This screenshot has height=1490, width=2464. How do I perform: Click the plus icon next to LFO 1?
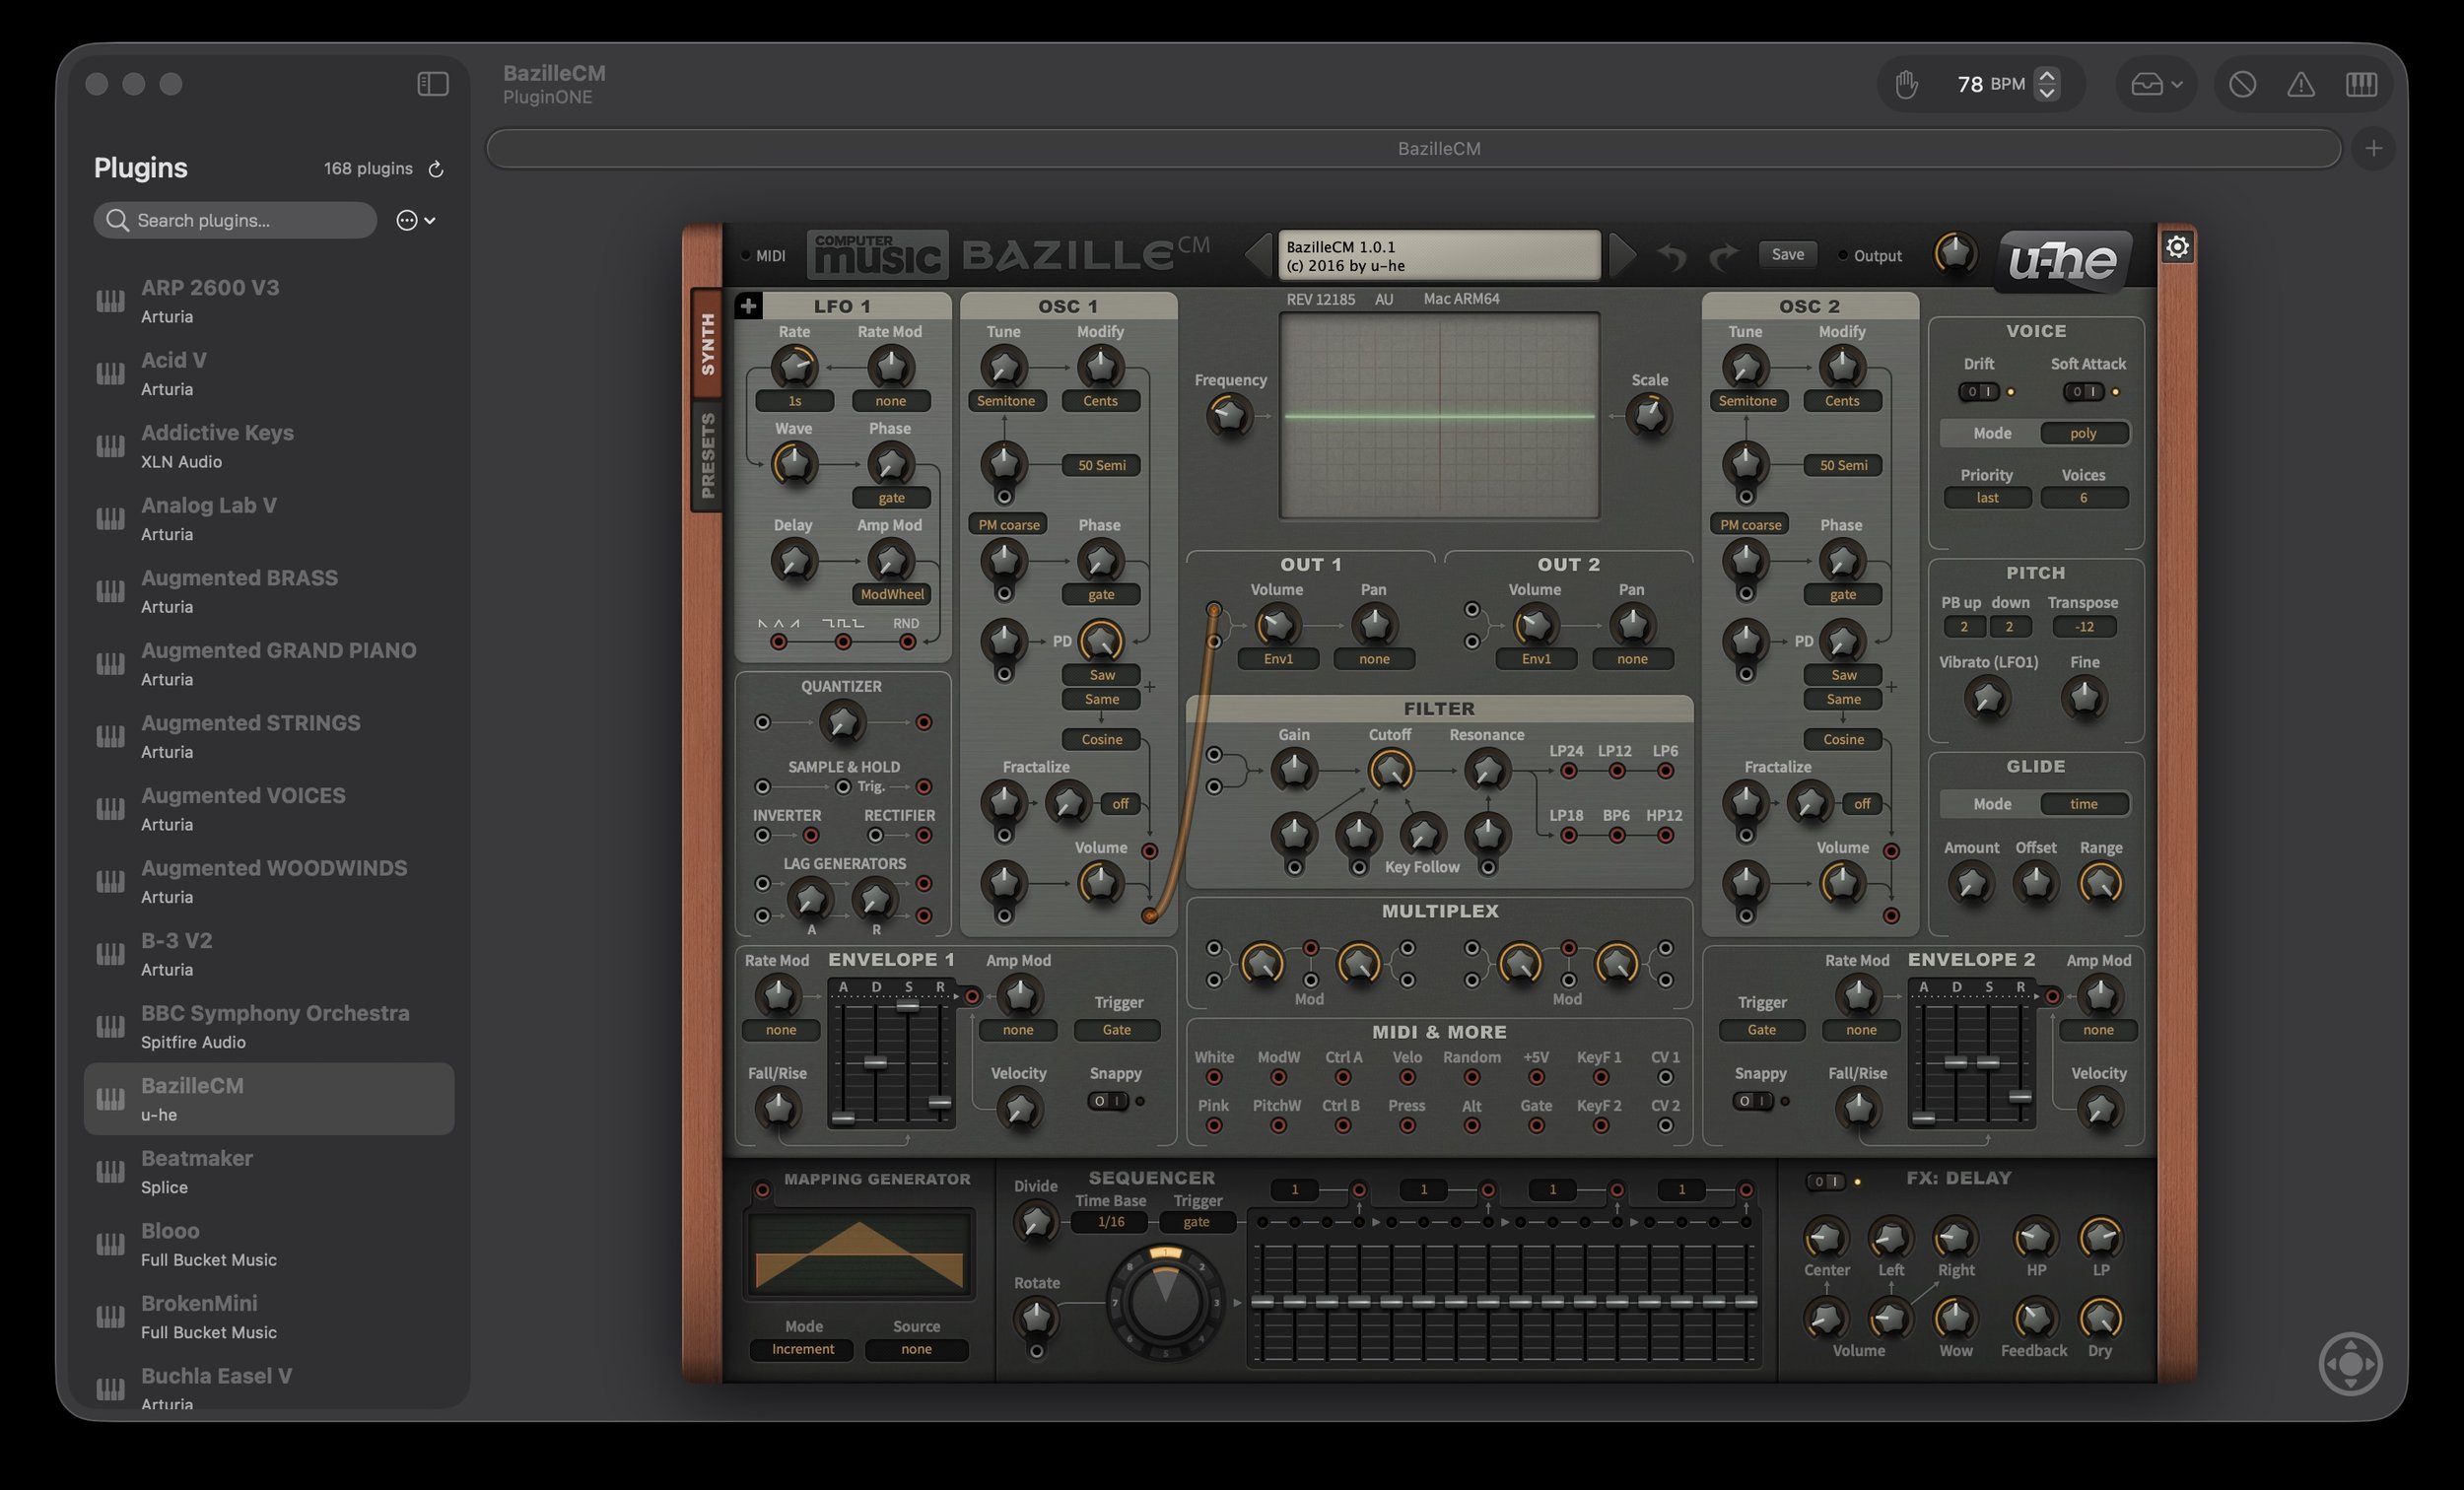tap(748, 306)
